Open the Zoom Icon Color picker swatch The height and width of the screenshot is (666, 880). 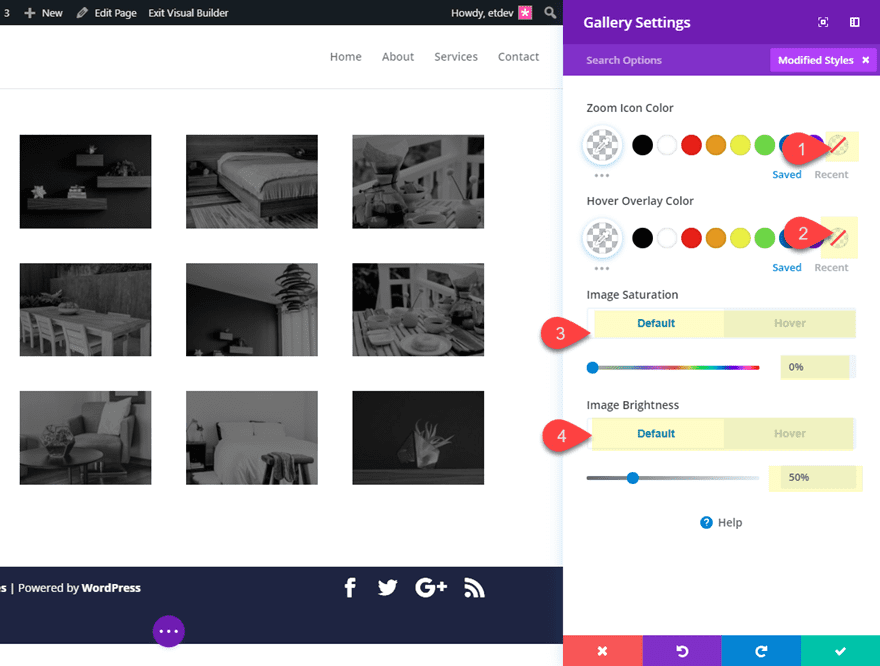click(602, 145)
